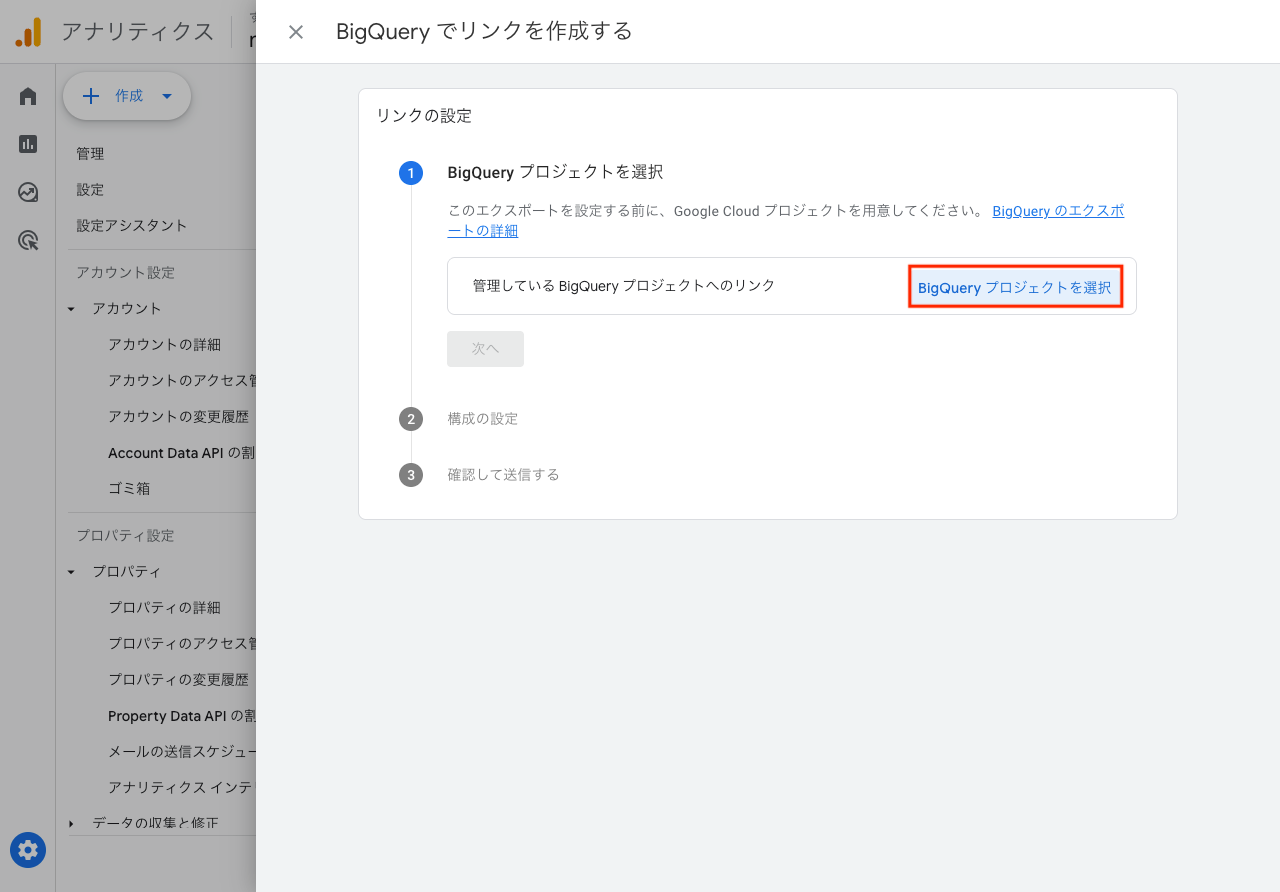Select step 3 確認して送信する

(503, 475)
